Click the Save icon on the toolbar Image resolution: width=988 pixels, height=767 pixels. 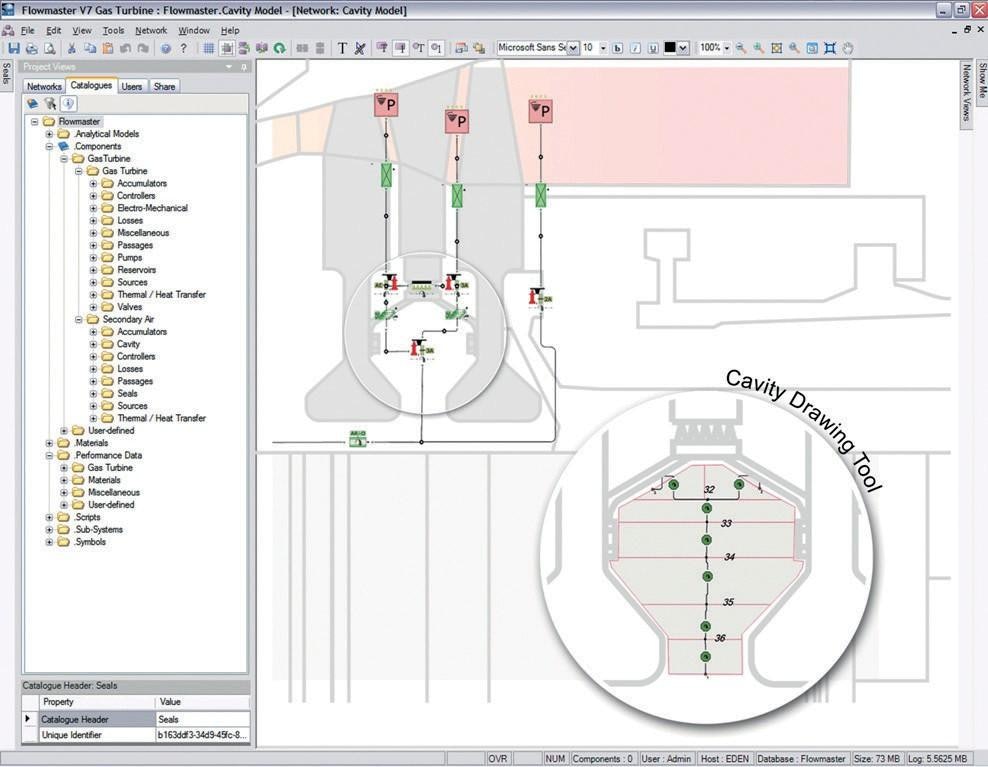[x=12, y=47]
